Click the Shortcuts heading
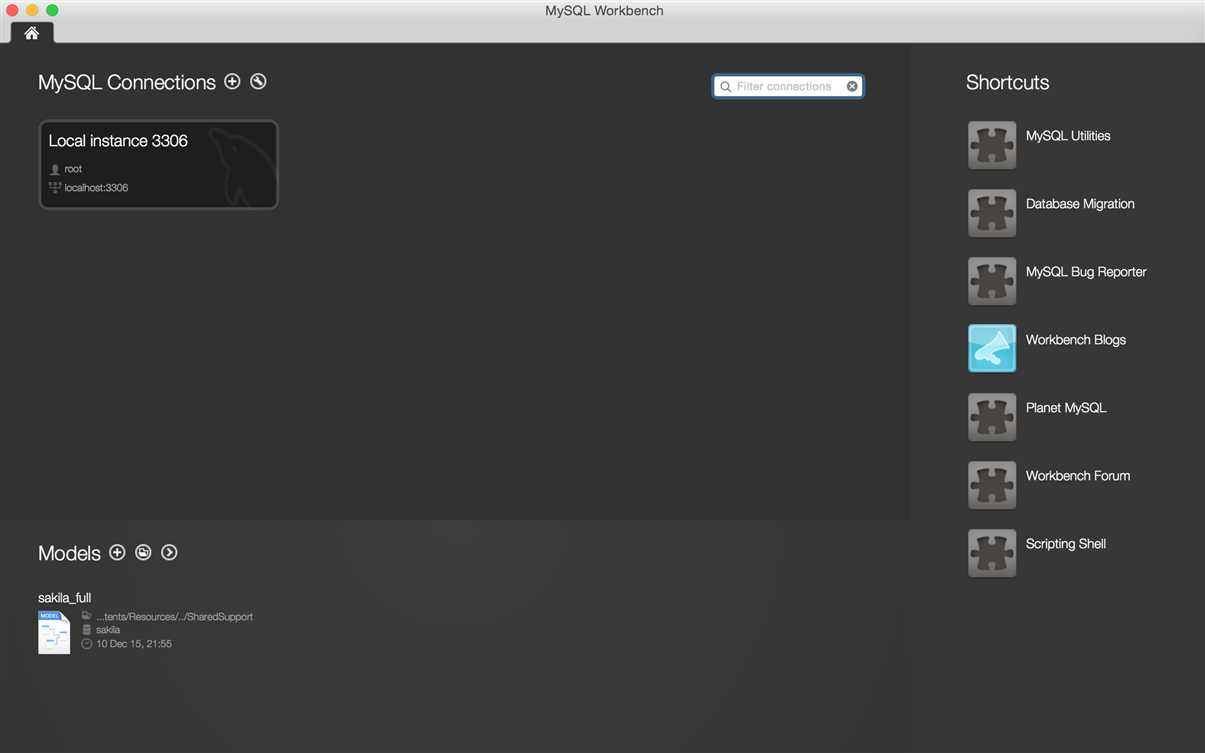Screen dimensions: 1205x753 coord(1007,82)
